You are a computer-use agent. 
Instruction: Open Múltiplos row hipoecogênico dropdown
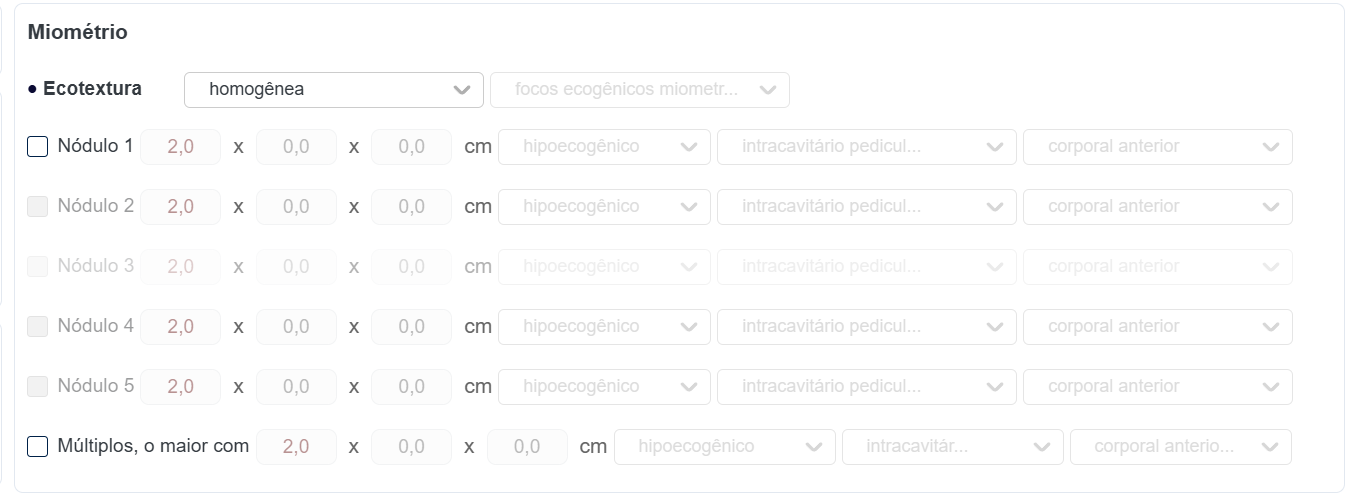click(724, 447)
